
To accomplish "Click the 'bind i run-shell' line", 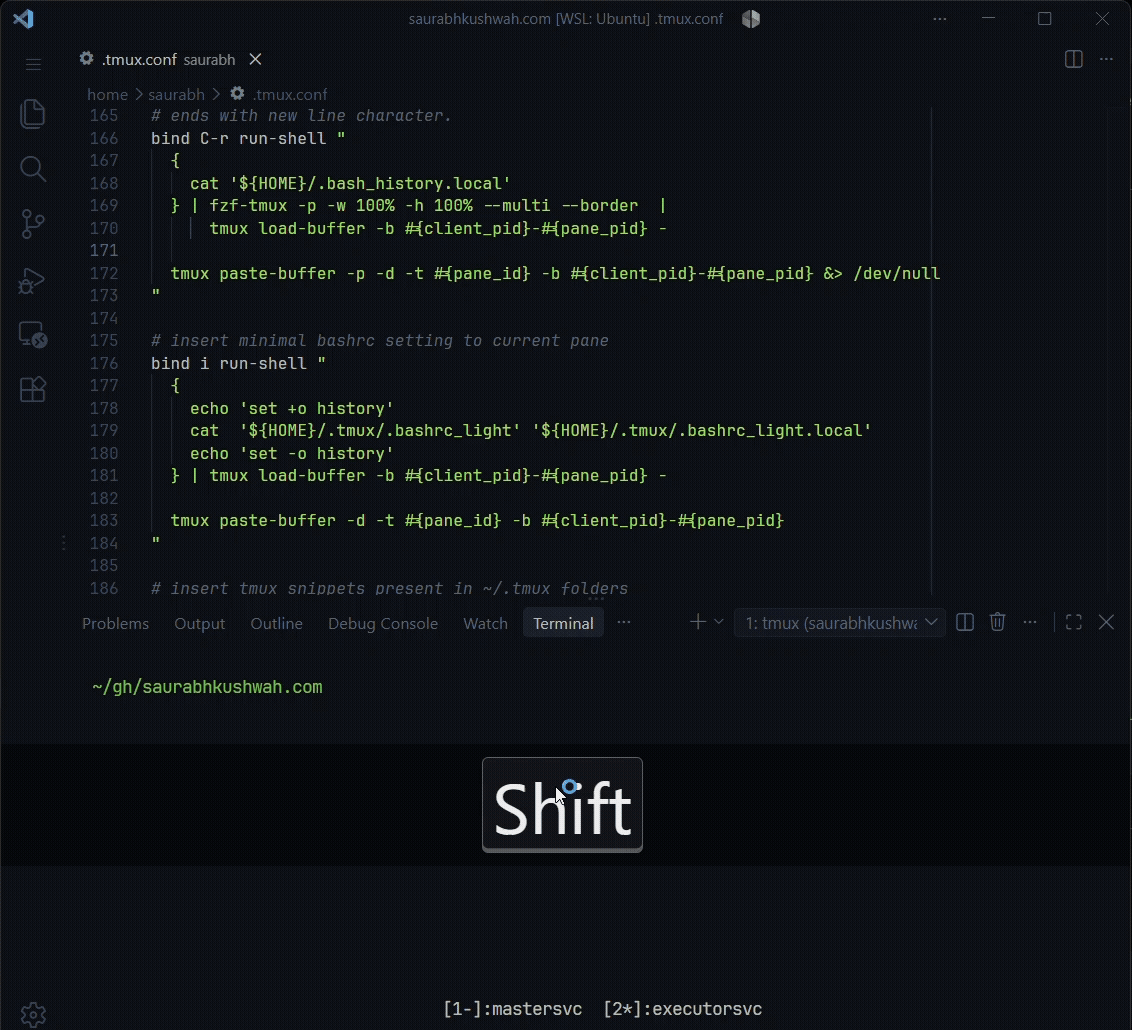I will coord(238,364).
